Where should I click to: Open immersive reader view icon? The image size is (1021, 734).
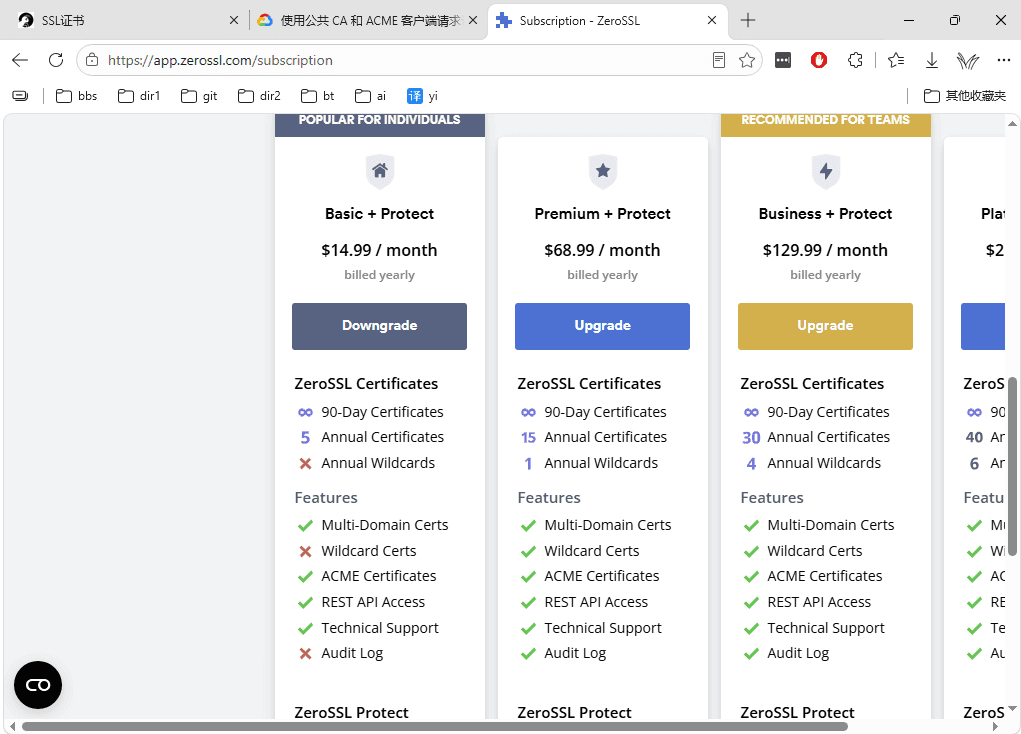tap(719, 61)
